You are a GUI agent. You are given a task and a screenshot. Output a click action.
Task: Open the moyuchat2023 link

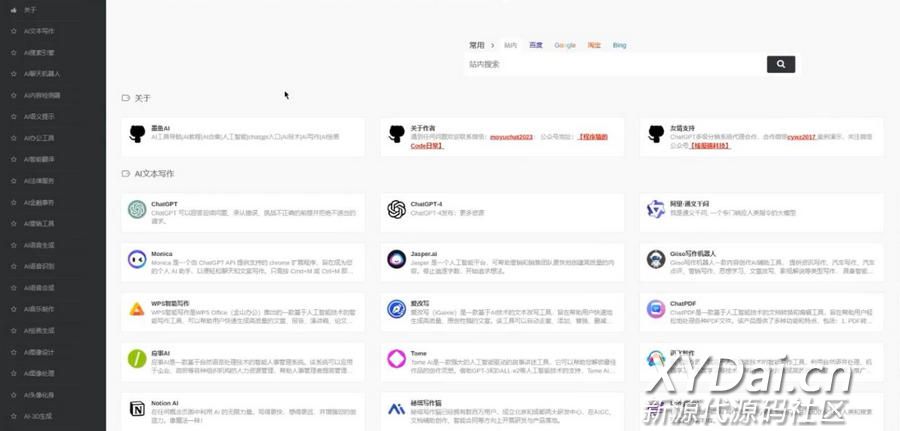511,137
